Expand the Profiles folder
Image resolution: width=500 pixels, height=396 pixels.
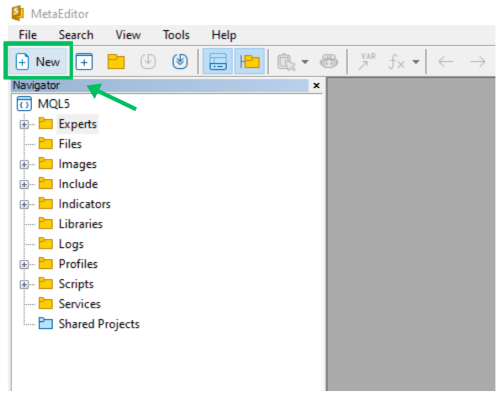point(24,264)
